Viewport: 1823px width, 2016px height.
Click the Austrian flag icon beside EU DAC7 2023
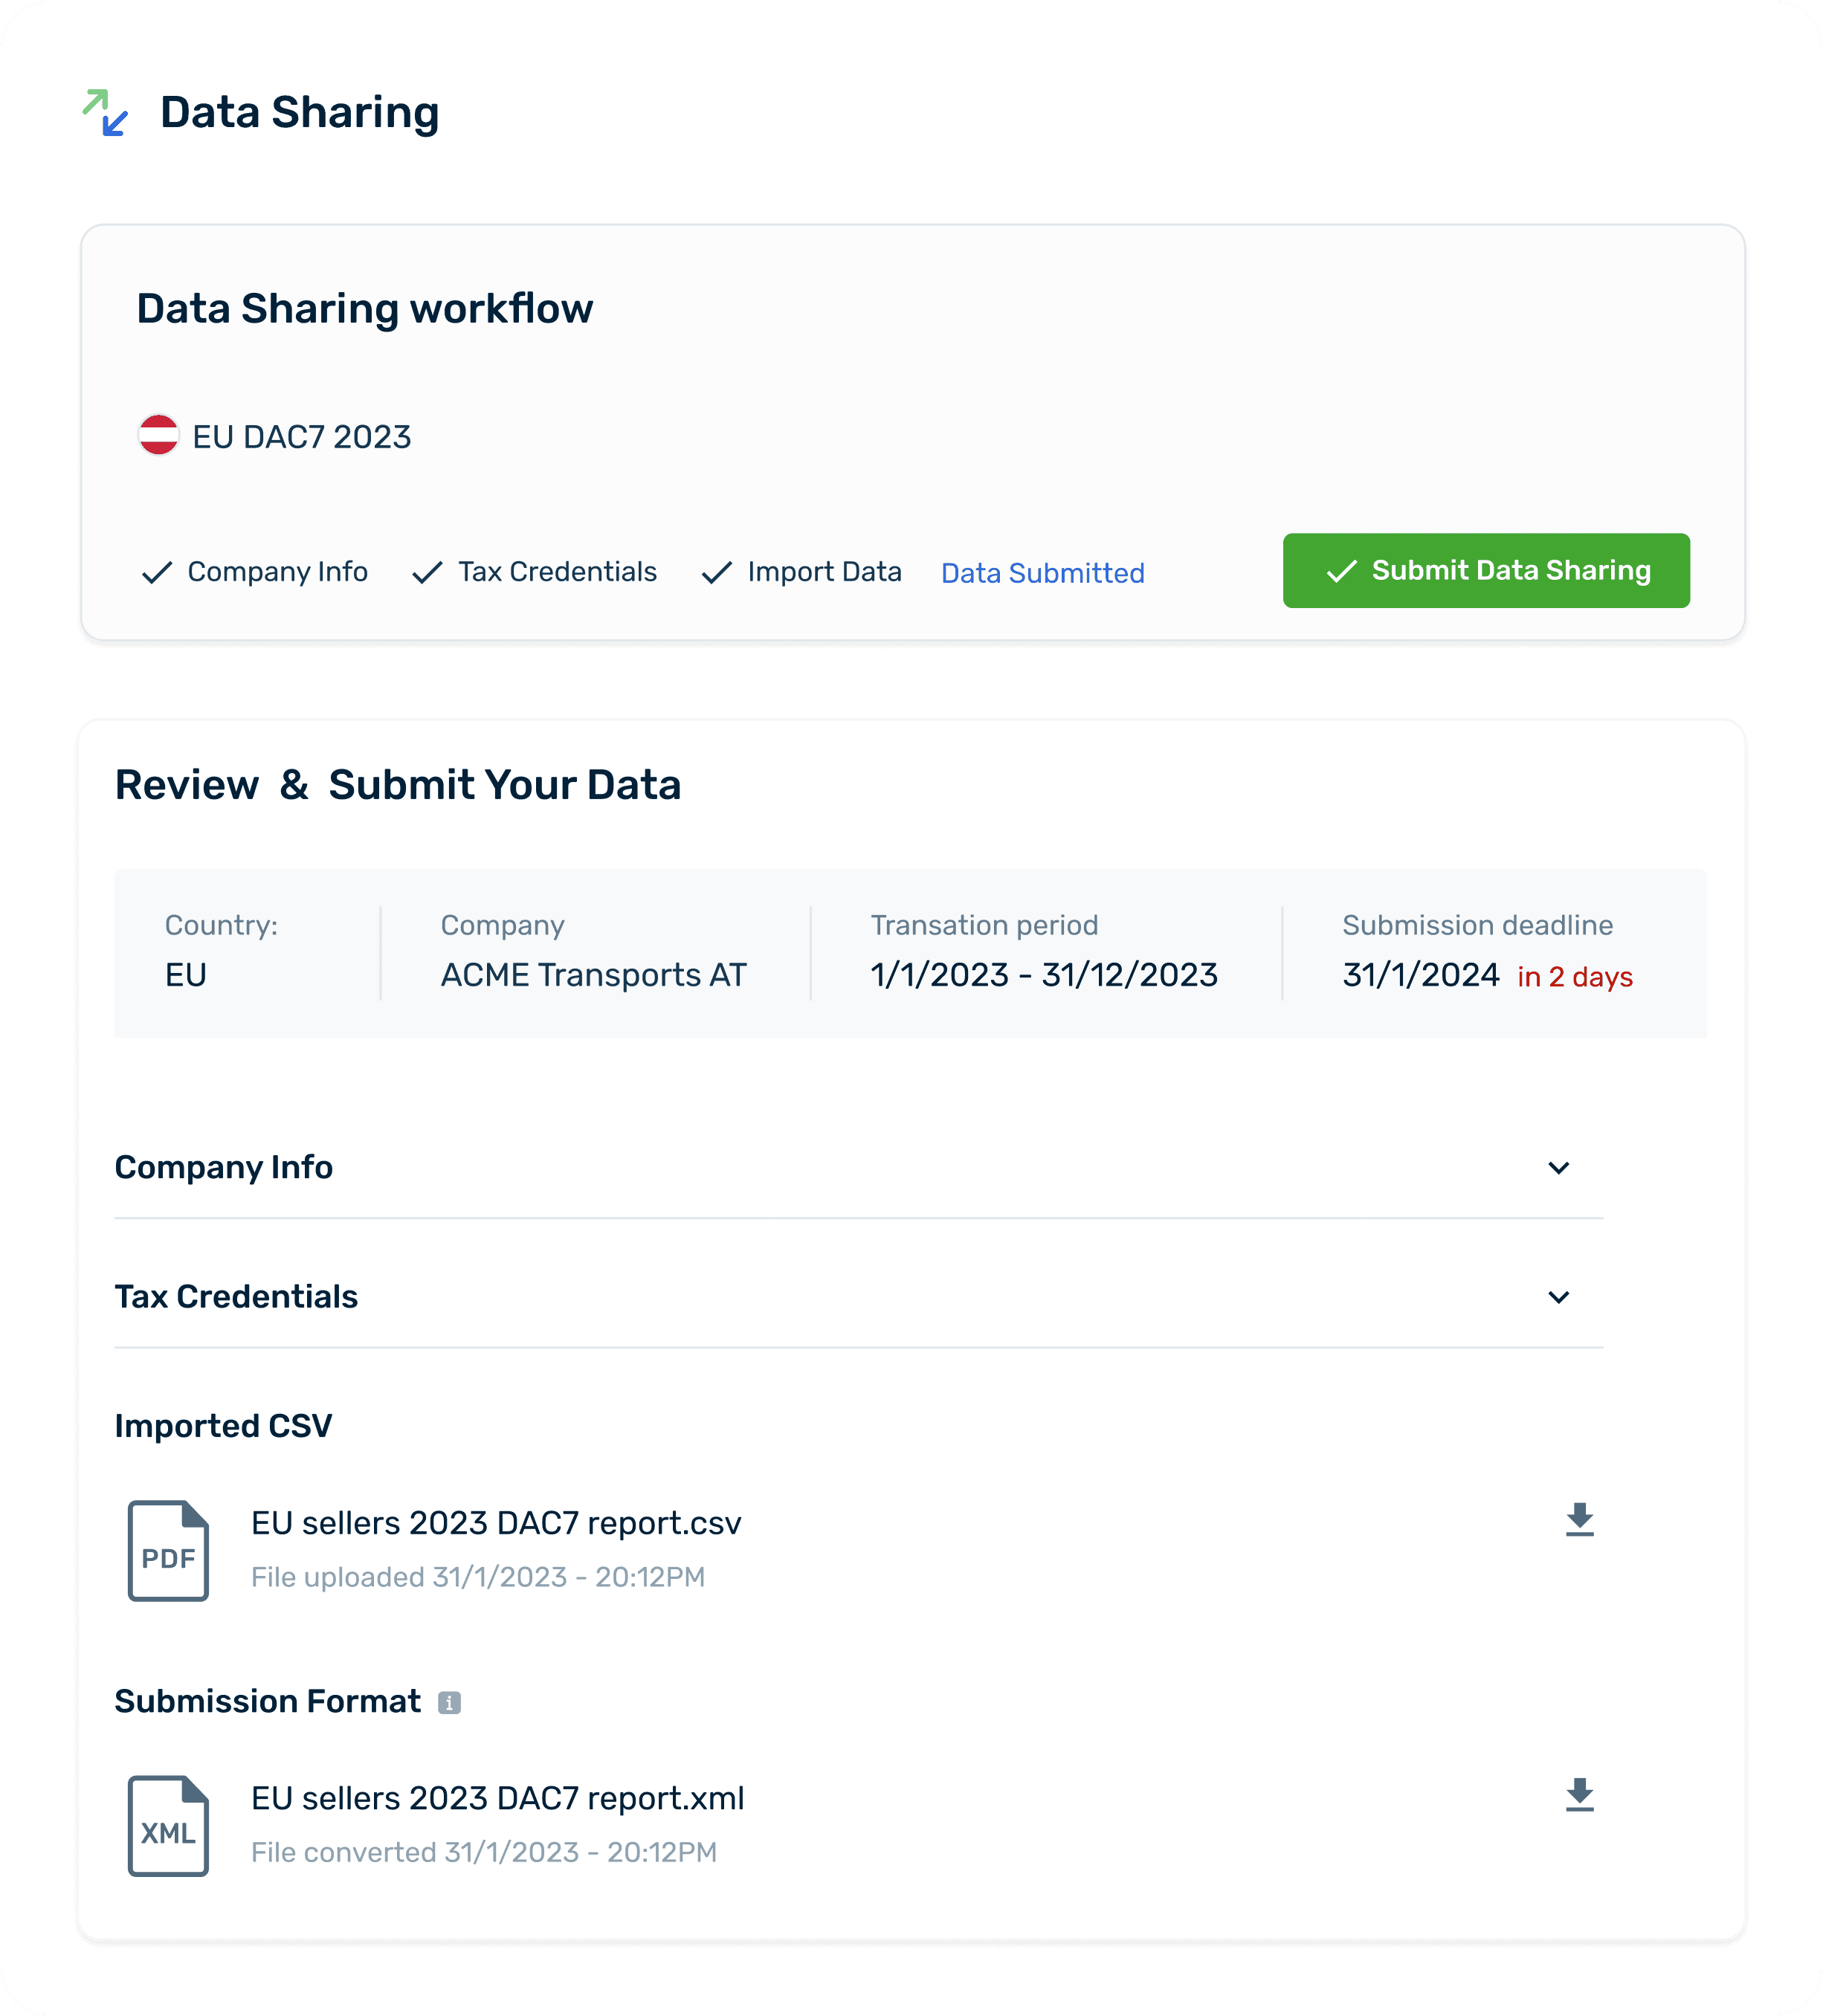tap(158, 435)
